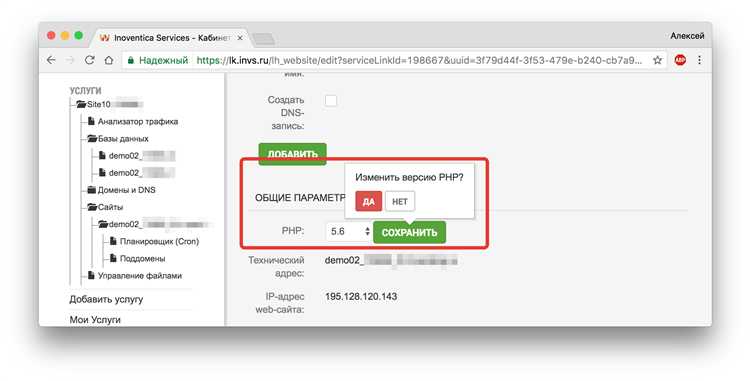
Task: Open first demo02 database entry
Action: click(x=142, y=156)
